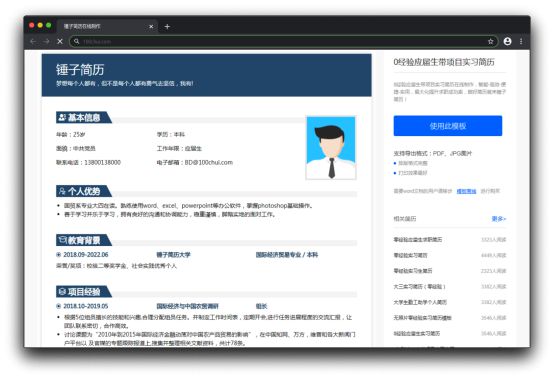Click the resume profile photo
The image size is (554, 380).
(x=331, y=148)
